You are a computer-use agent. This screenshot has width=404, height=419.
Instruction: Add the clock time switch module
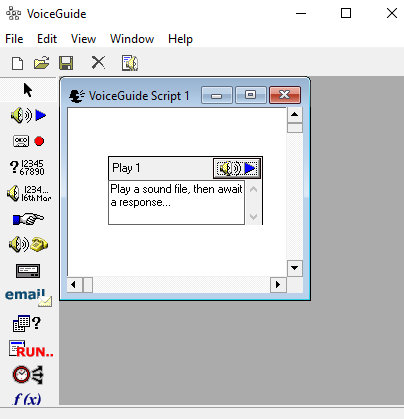tap(28, 375)
